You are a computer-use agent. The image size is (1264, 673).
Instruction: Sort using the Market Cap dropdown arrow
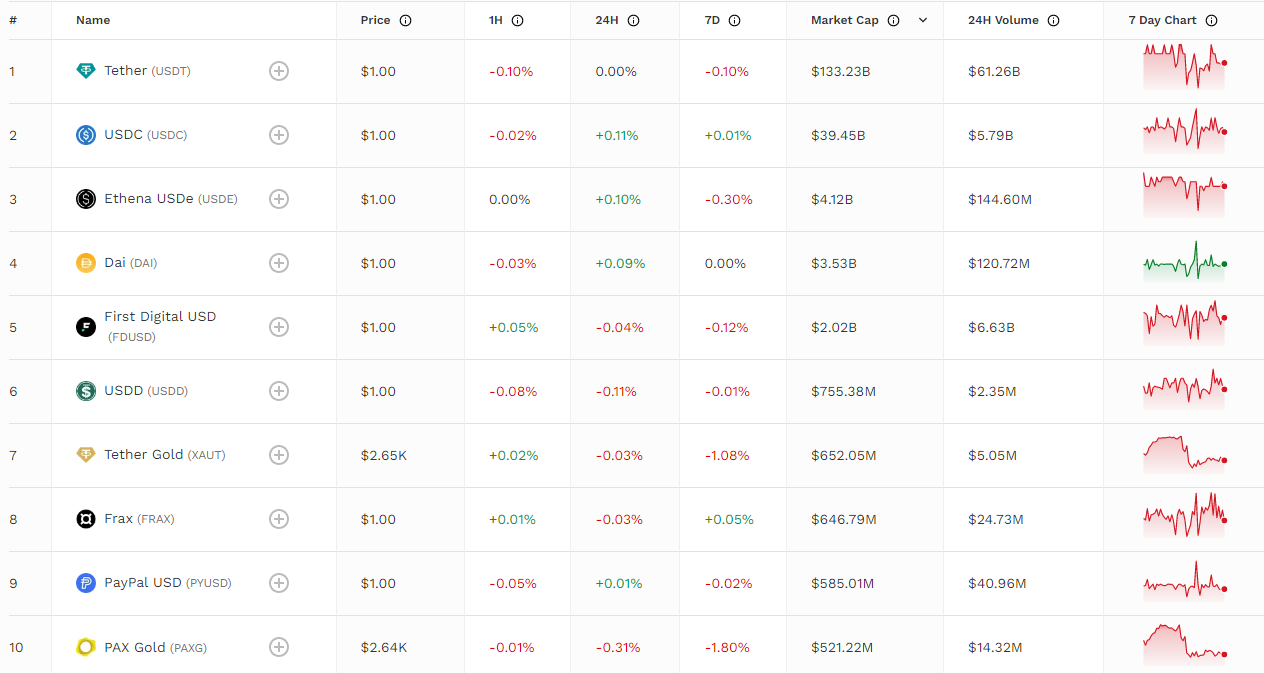922,21
